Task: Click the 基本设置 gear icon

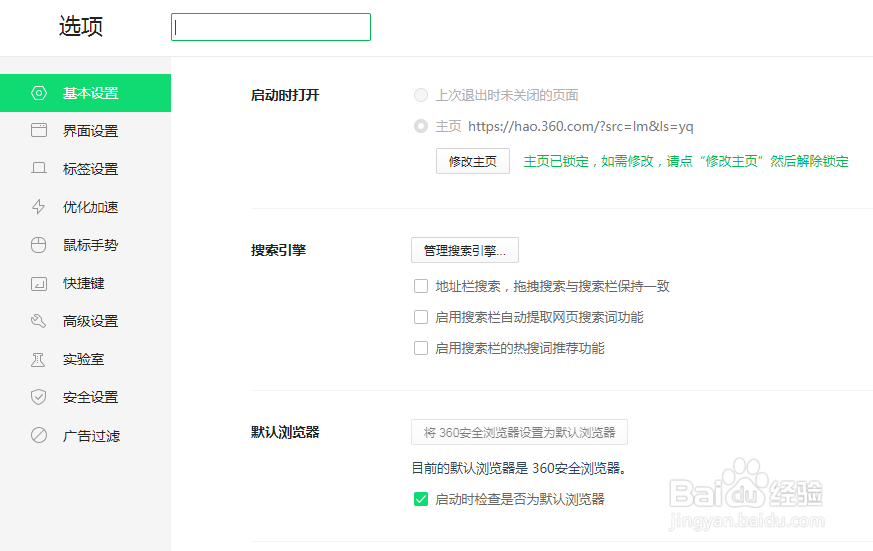Action: pyautogui.click(x=39, y=93)
